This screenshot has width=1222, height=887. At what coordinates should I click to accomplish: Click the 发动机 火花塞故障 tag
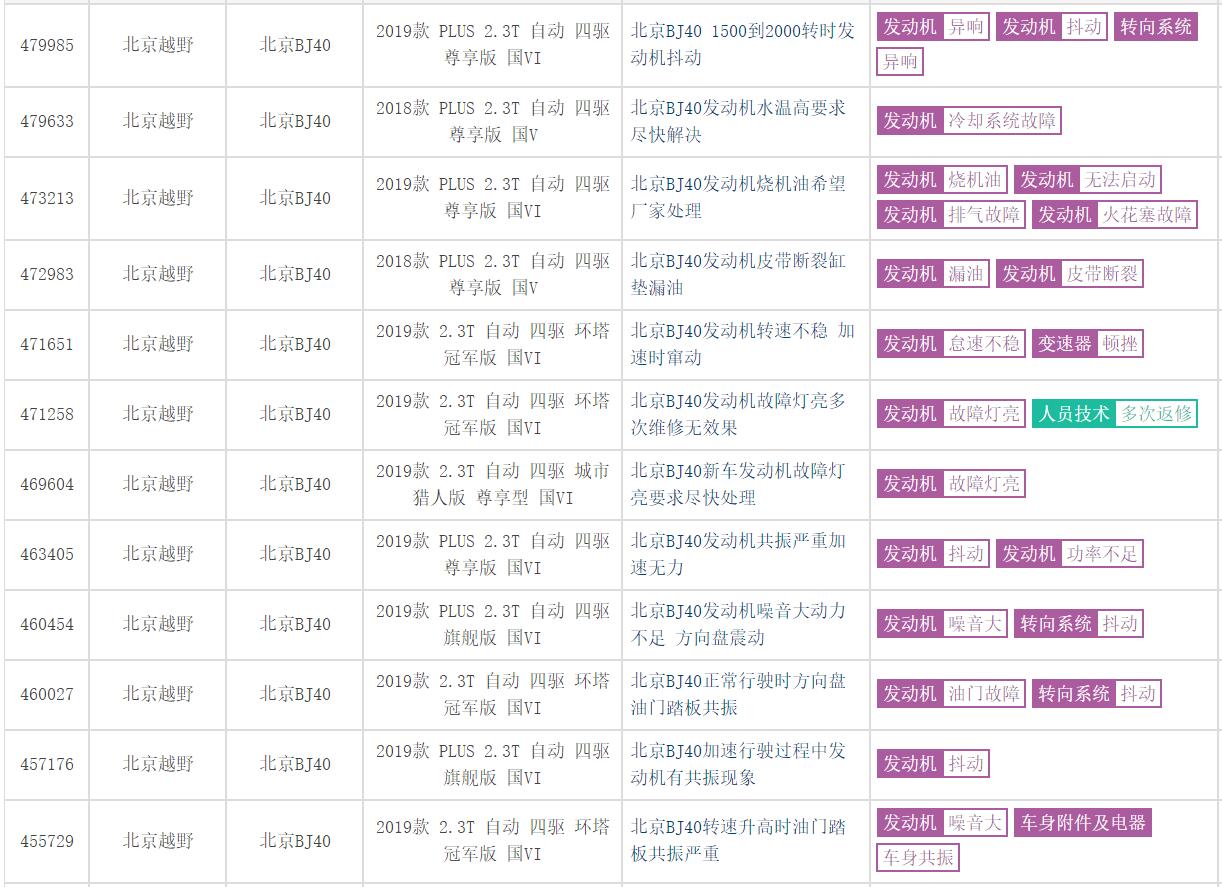[x=1115, y=214]
